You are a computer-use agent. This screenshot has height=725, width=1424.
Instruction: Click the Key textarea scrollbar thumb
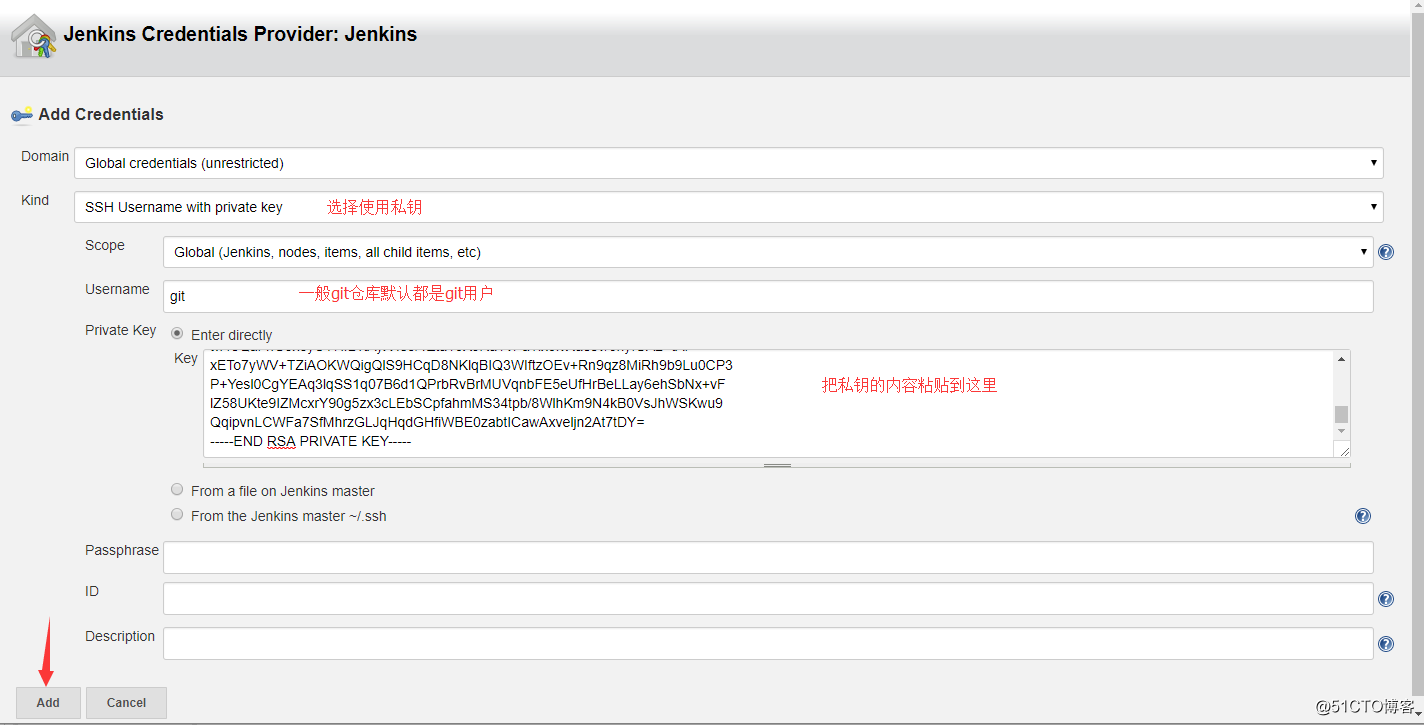(1342, 414)
